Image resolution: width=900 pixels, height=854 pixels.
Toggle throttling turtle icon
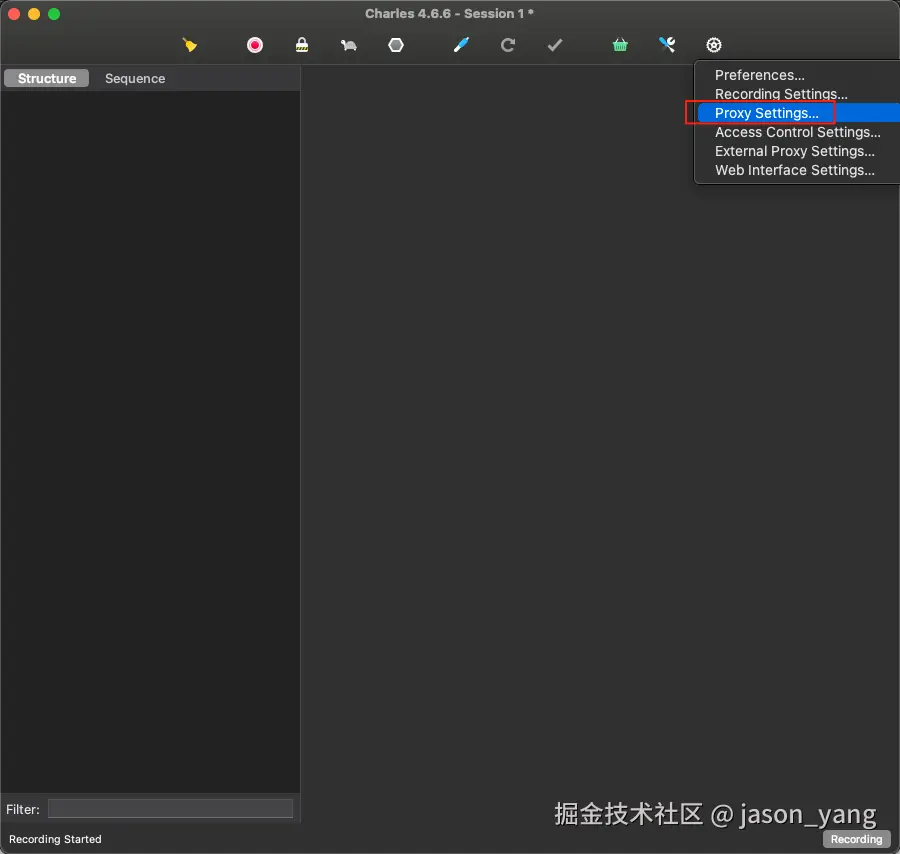click(349, 45)
